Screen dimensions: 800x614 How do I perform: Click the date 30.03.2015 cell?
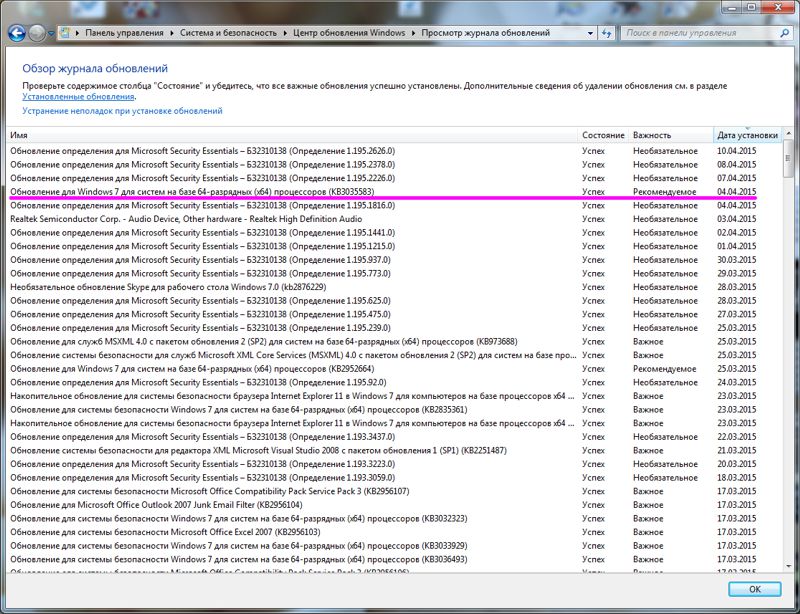point(737,260)
